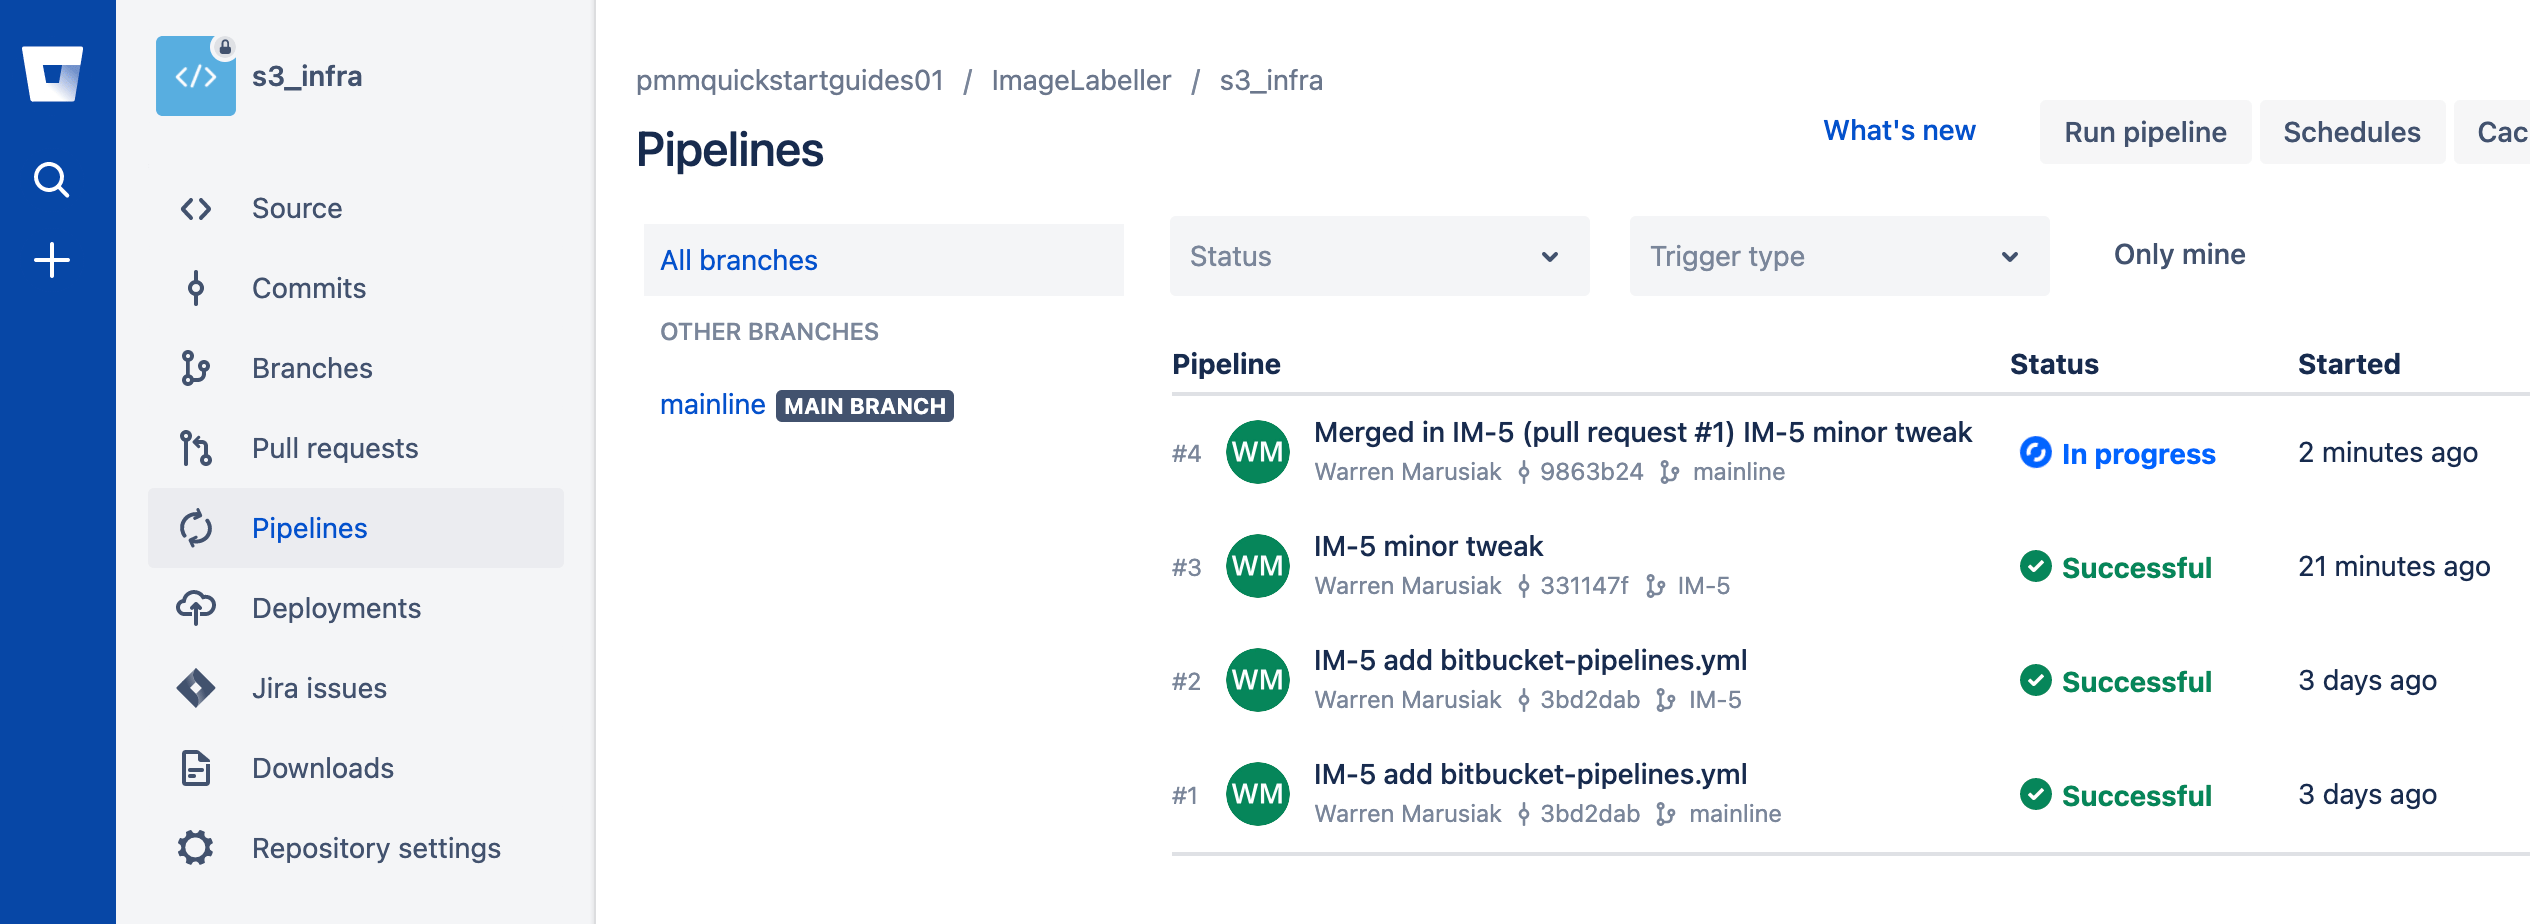
Task: Toggle the Only mine filter
Action: 2179,255
